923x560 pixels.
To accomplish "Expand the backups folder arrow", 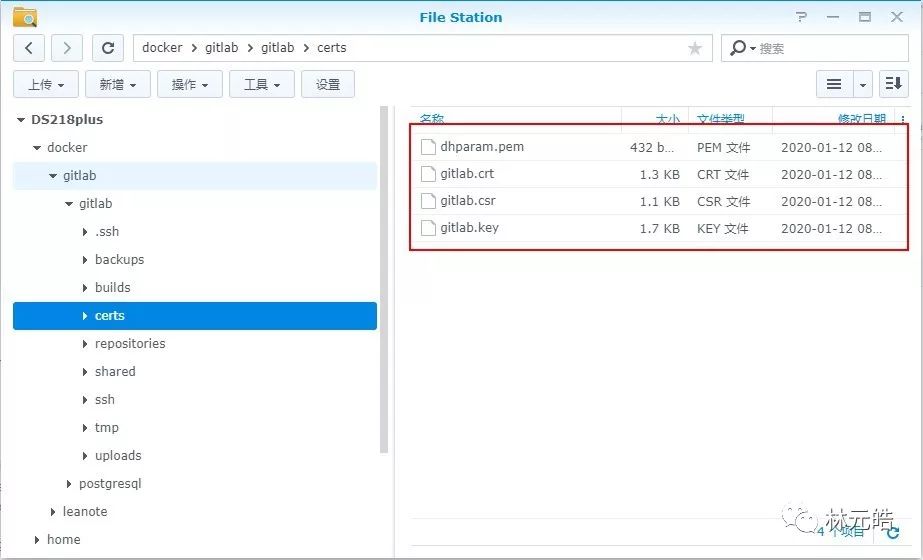I will tap(85, 260).
